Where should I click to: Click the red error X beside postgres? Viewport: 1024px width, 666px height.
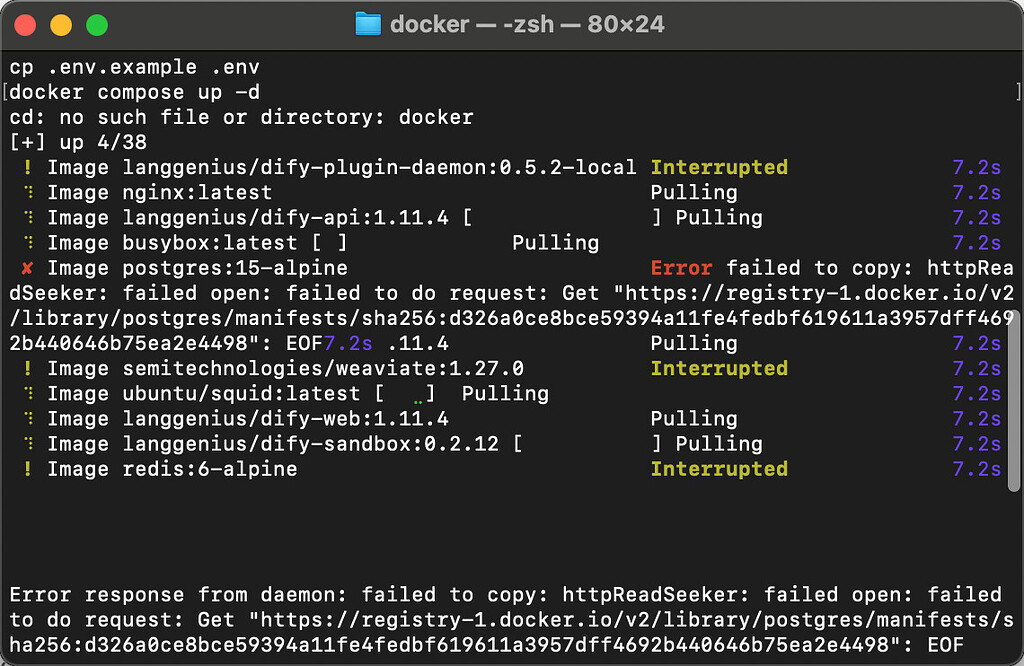point(27,268)
